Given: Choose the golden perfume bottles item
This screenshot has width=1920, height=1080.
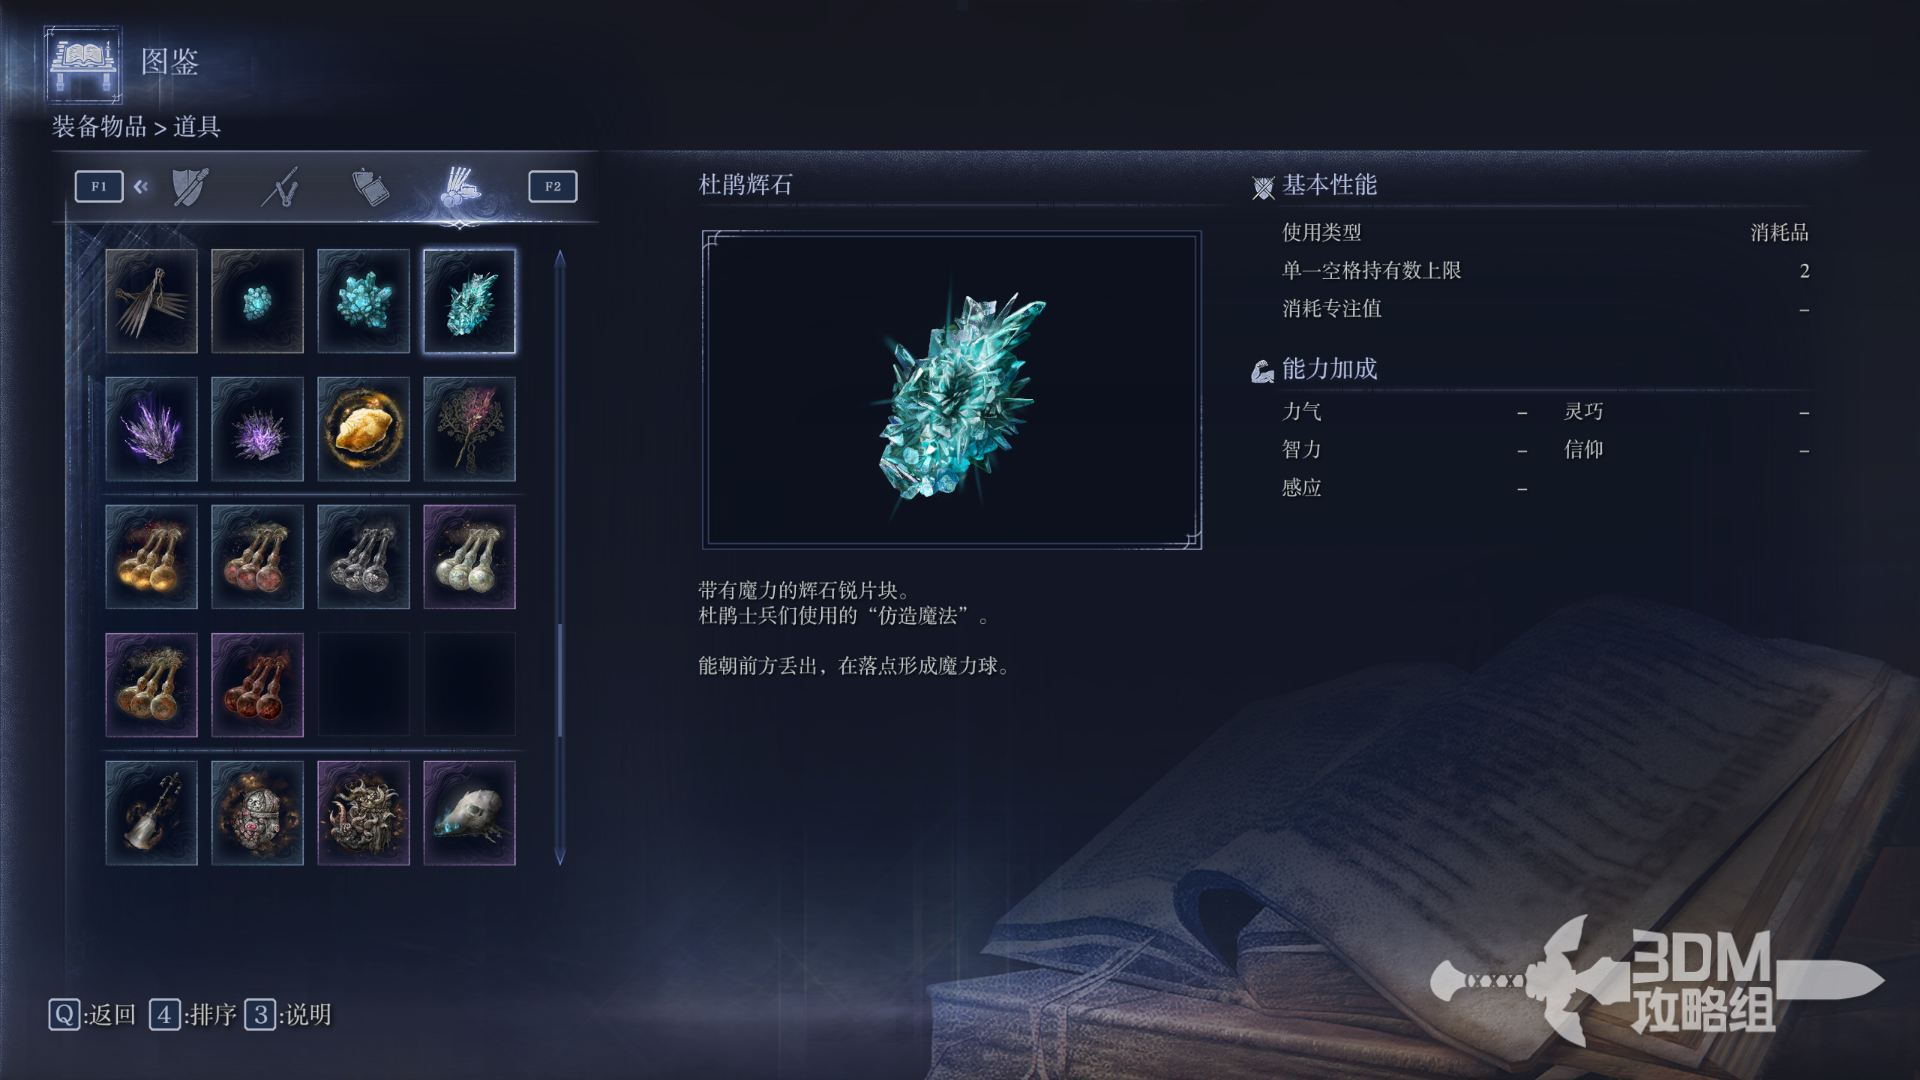Looking at the screenshot, I should coord(151,557).
